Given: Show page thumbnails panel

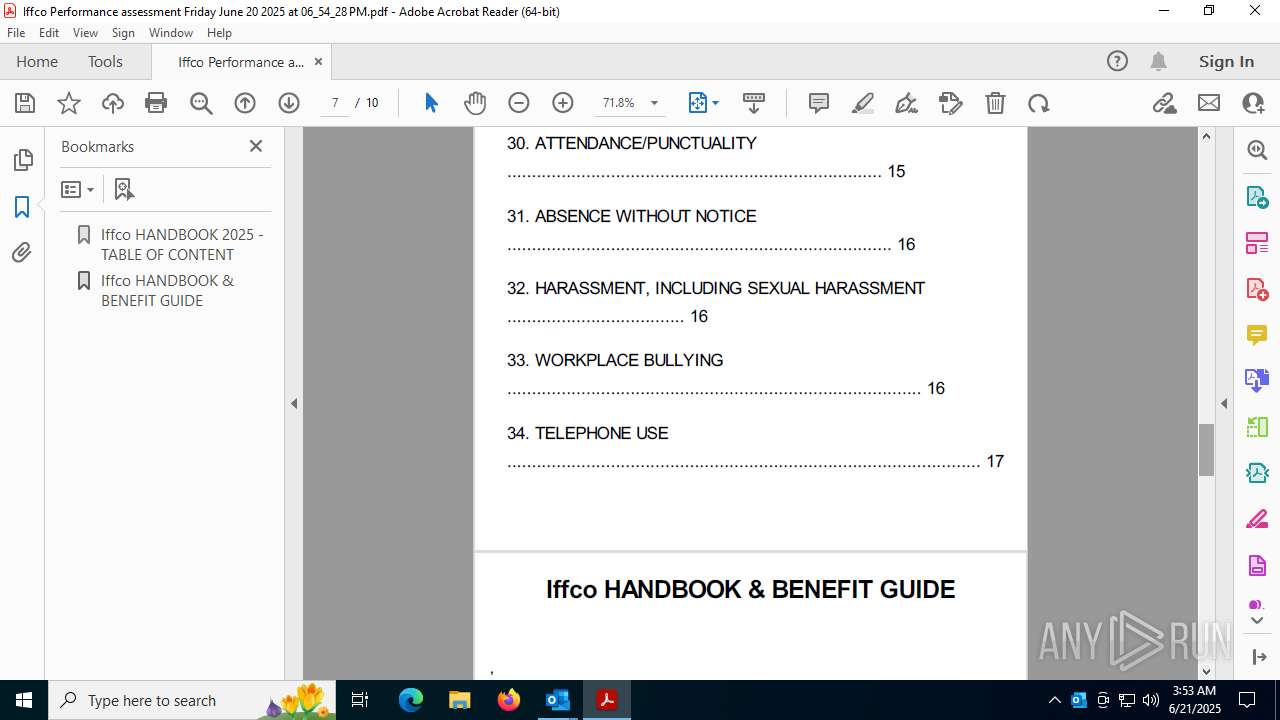Looking at the screenshot, I should pos(22,160).
